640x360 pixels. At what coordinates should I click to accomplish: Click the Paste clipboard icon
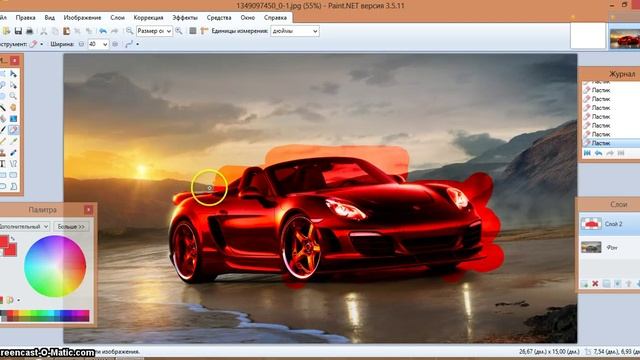pyautogui.click(x=67, y=31)
